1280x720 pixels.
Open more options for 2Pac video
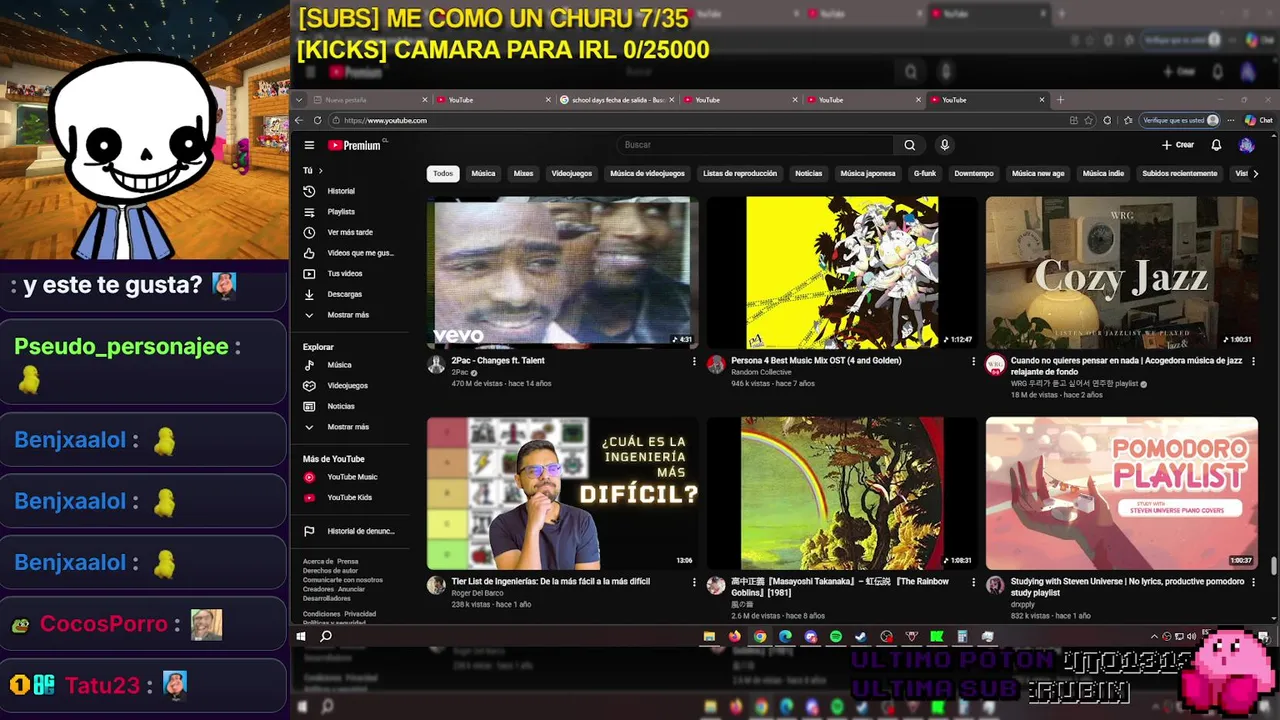click(x=694, y=362)
